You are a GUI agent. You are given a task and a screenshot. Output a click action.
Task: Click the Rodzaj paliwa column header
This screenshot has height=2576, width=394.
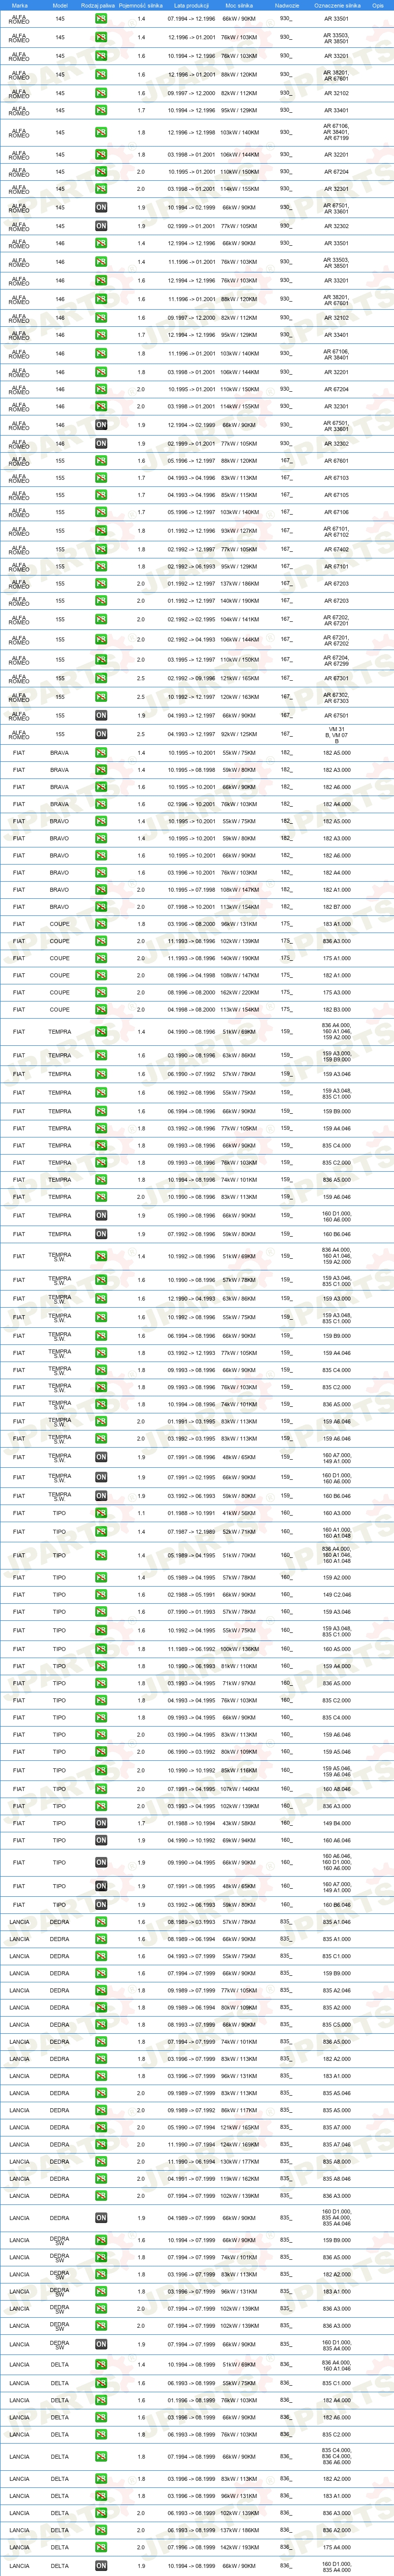pyautogui.click(x=98, y=5)
